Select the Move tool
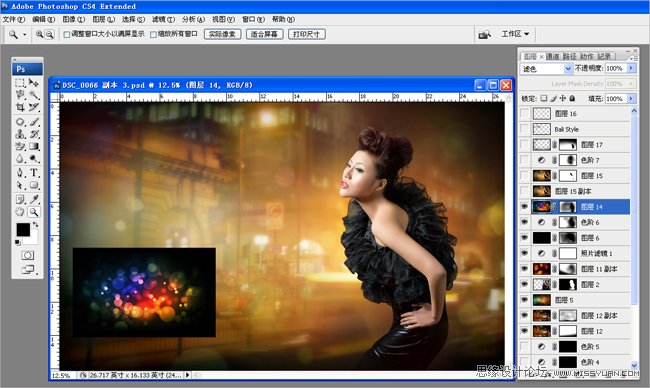Image resolution: width=650 pixels, height=388 pixels. click(34, 83)
